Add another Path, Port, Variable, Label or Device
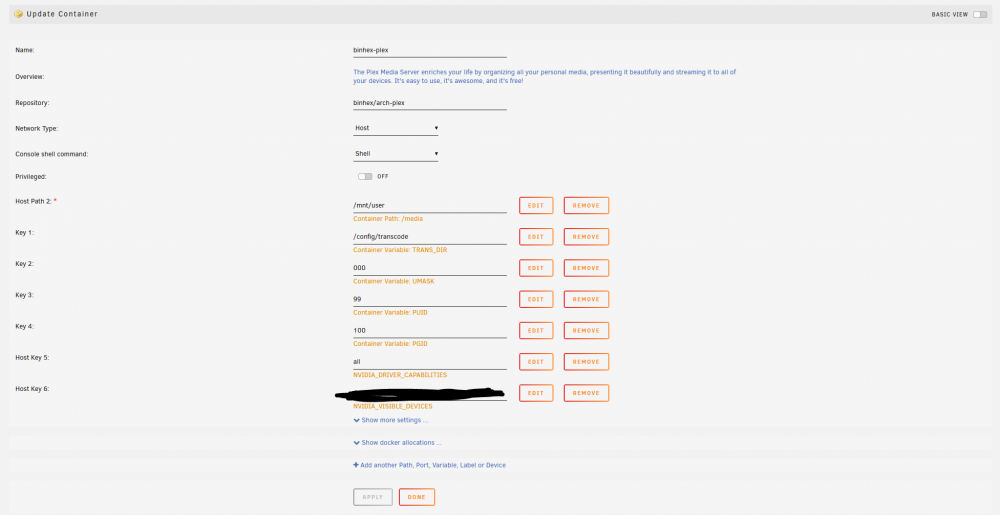Image resolution: width=1000 pixels, height=515 pixels. (x=432, y=465)
